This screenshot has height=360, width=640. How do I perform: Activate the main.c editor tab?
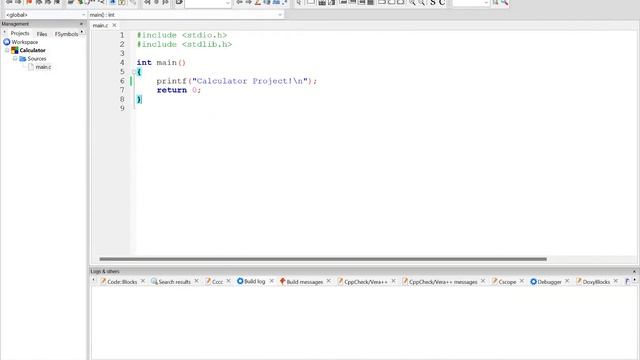100,25
